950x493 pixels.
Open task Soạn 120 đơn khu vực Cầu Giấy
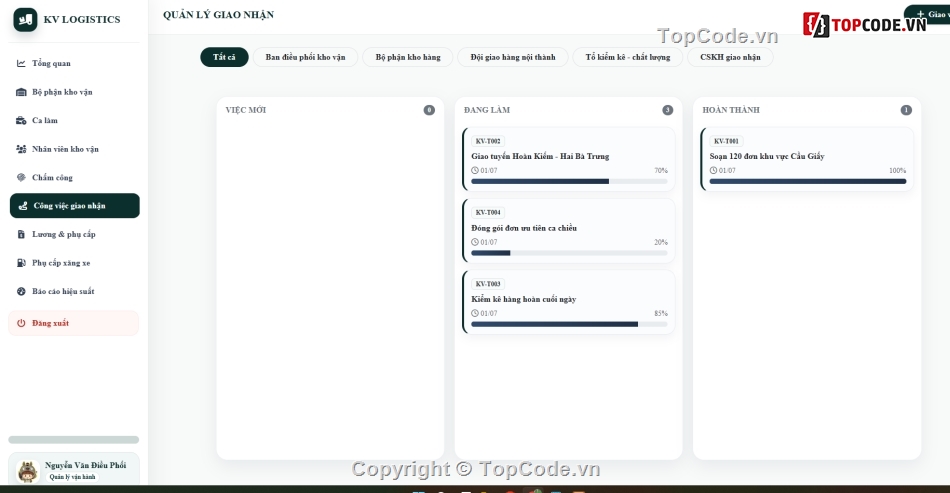tap(807, 159)
